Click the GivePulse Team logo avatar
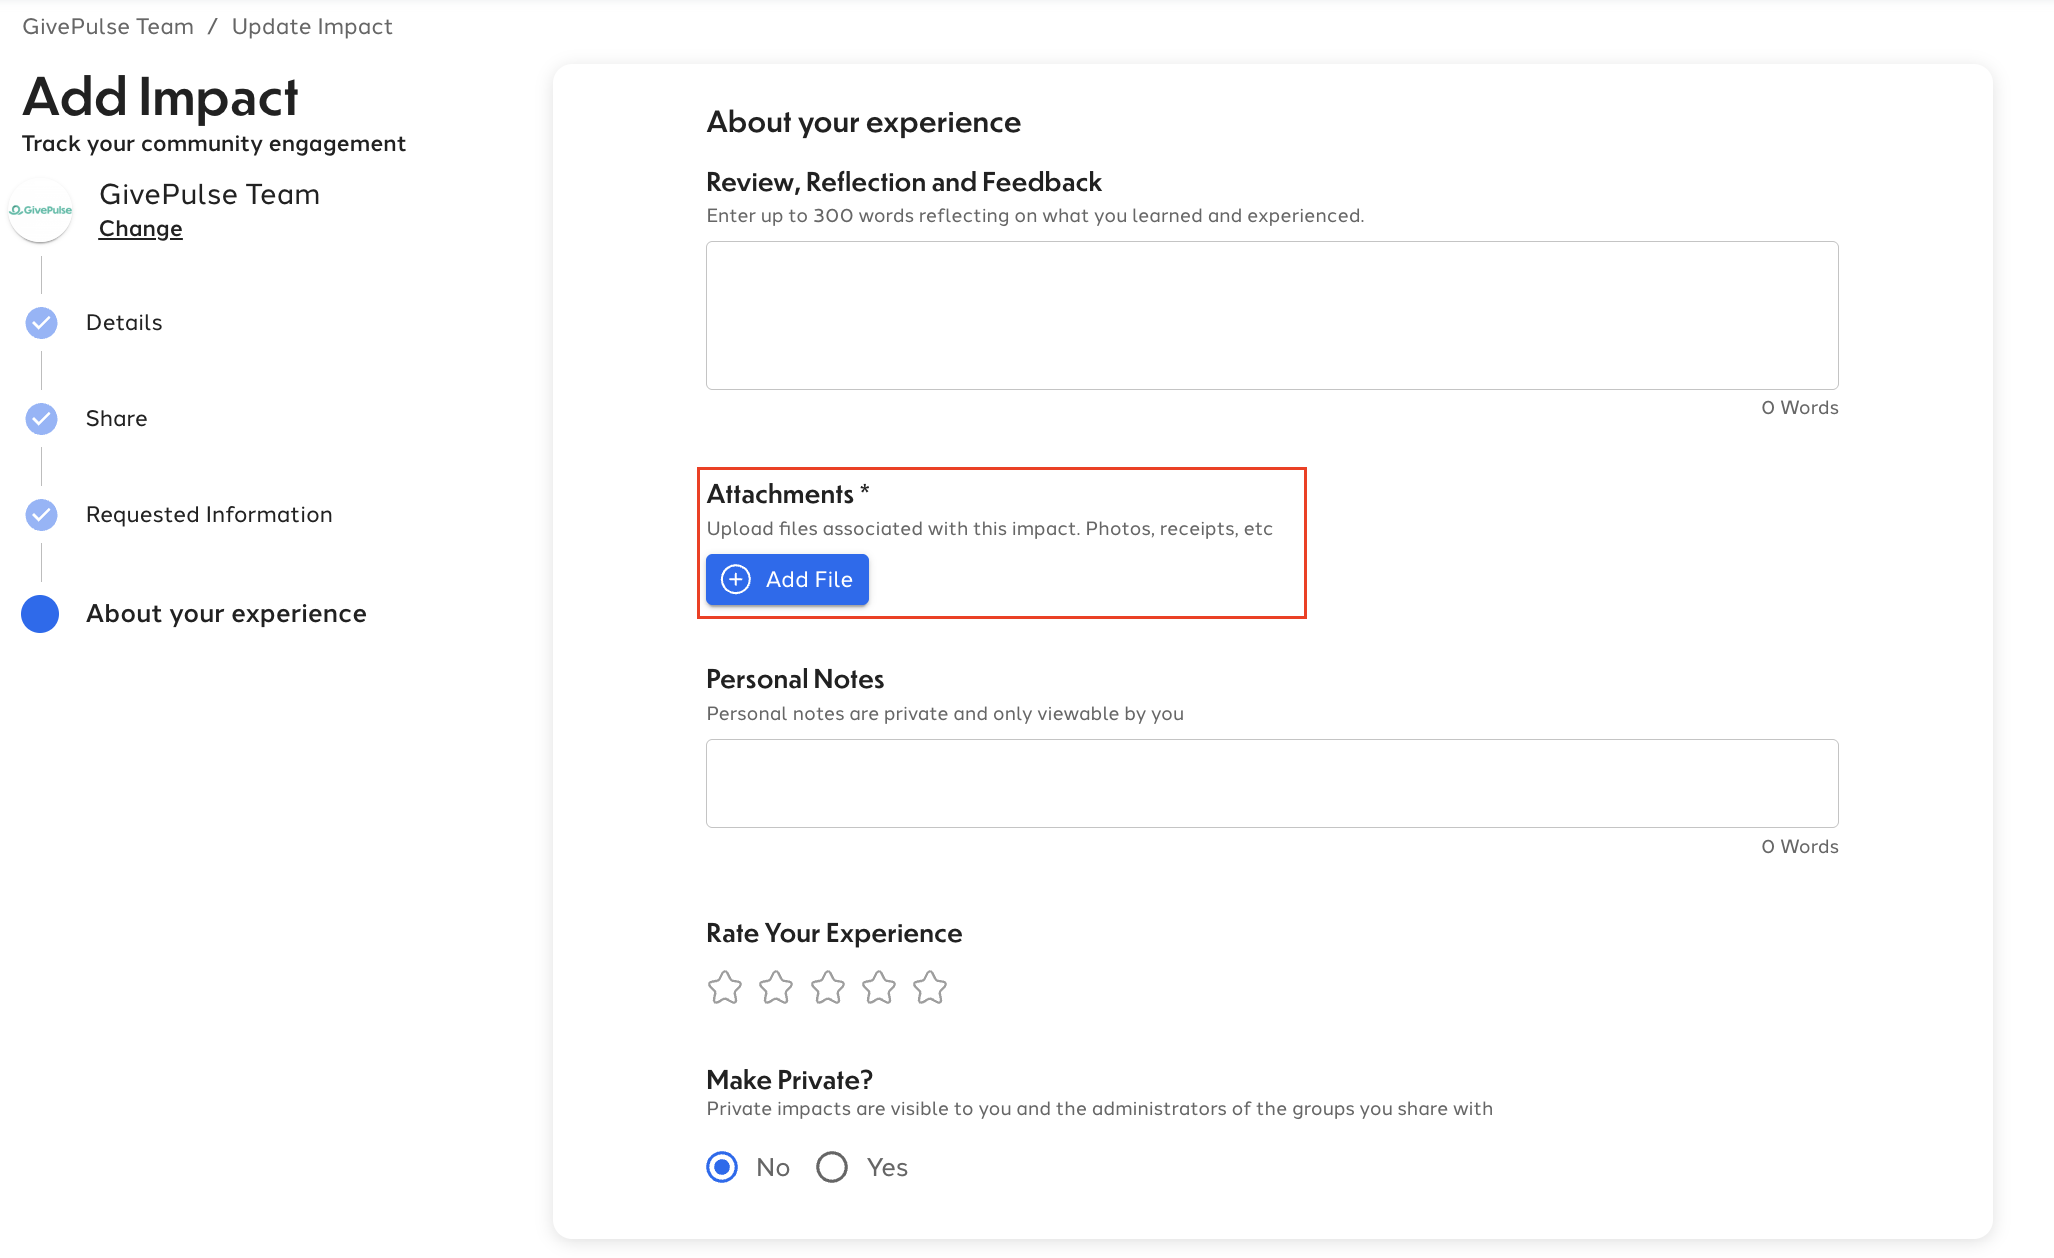This screenshot has width=2054, height=1258. pyautogui.click(x=41, y=210)
